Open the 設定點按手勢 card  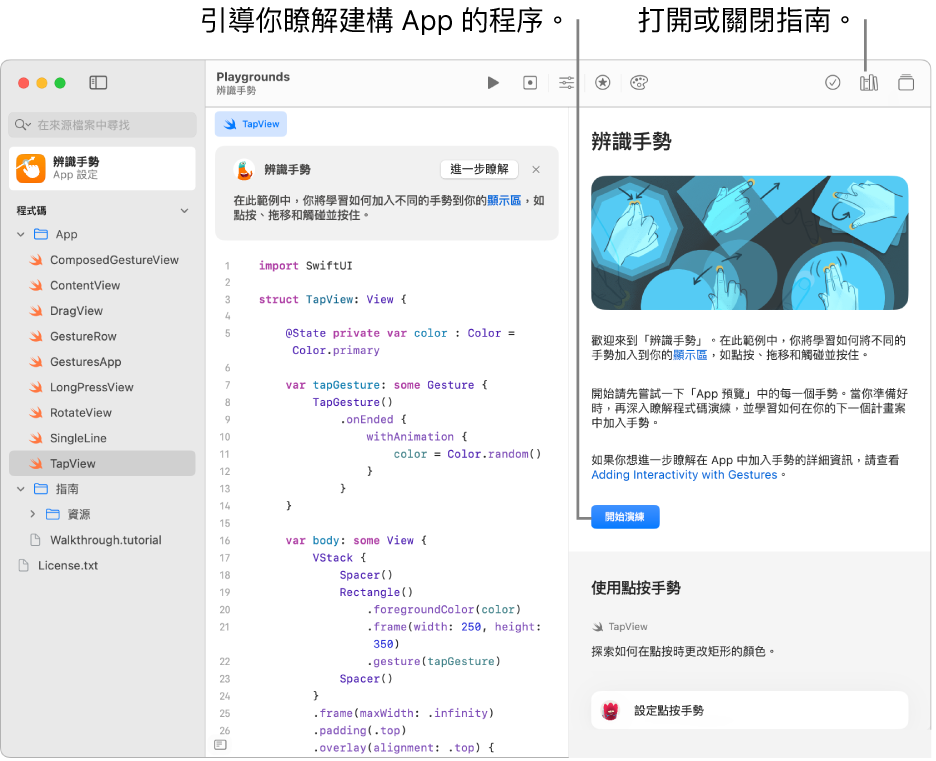pos(749,711)
